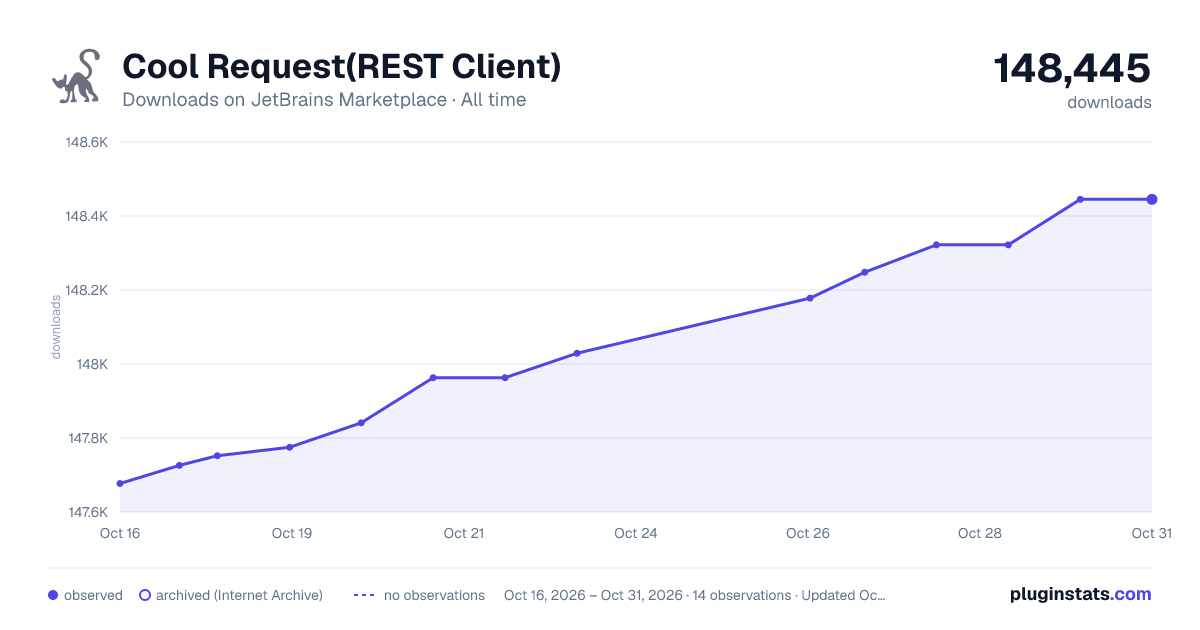This screenshot has width=1200, height=630.
Task: Click the Oct 31 x-axis label
Action: point(1151,533)
